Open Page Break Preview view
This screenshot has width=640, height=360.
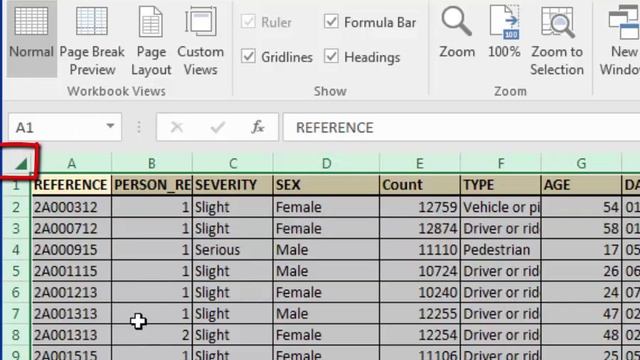pyautogui.click(x=92, y=39)
